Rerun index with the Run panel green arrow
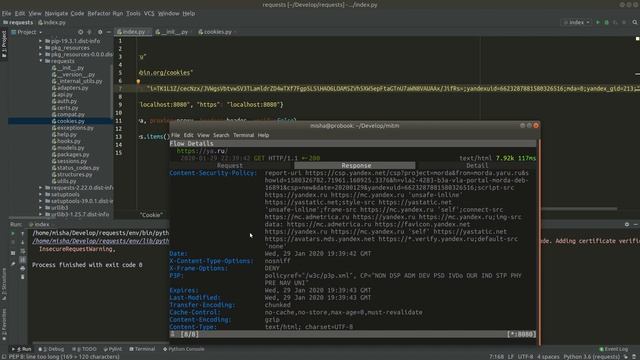640x360 pixels. coord(13,233)
